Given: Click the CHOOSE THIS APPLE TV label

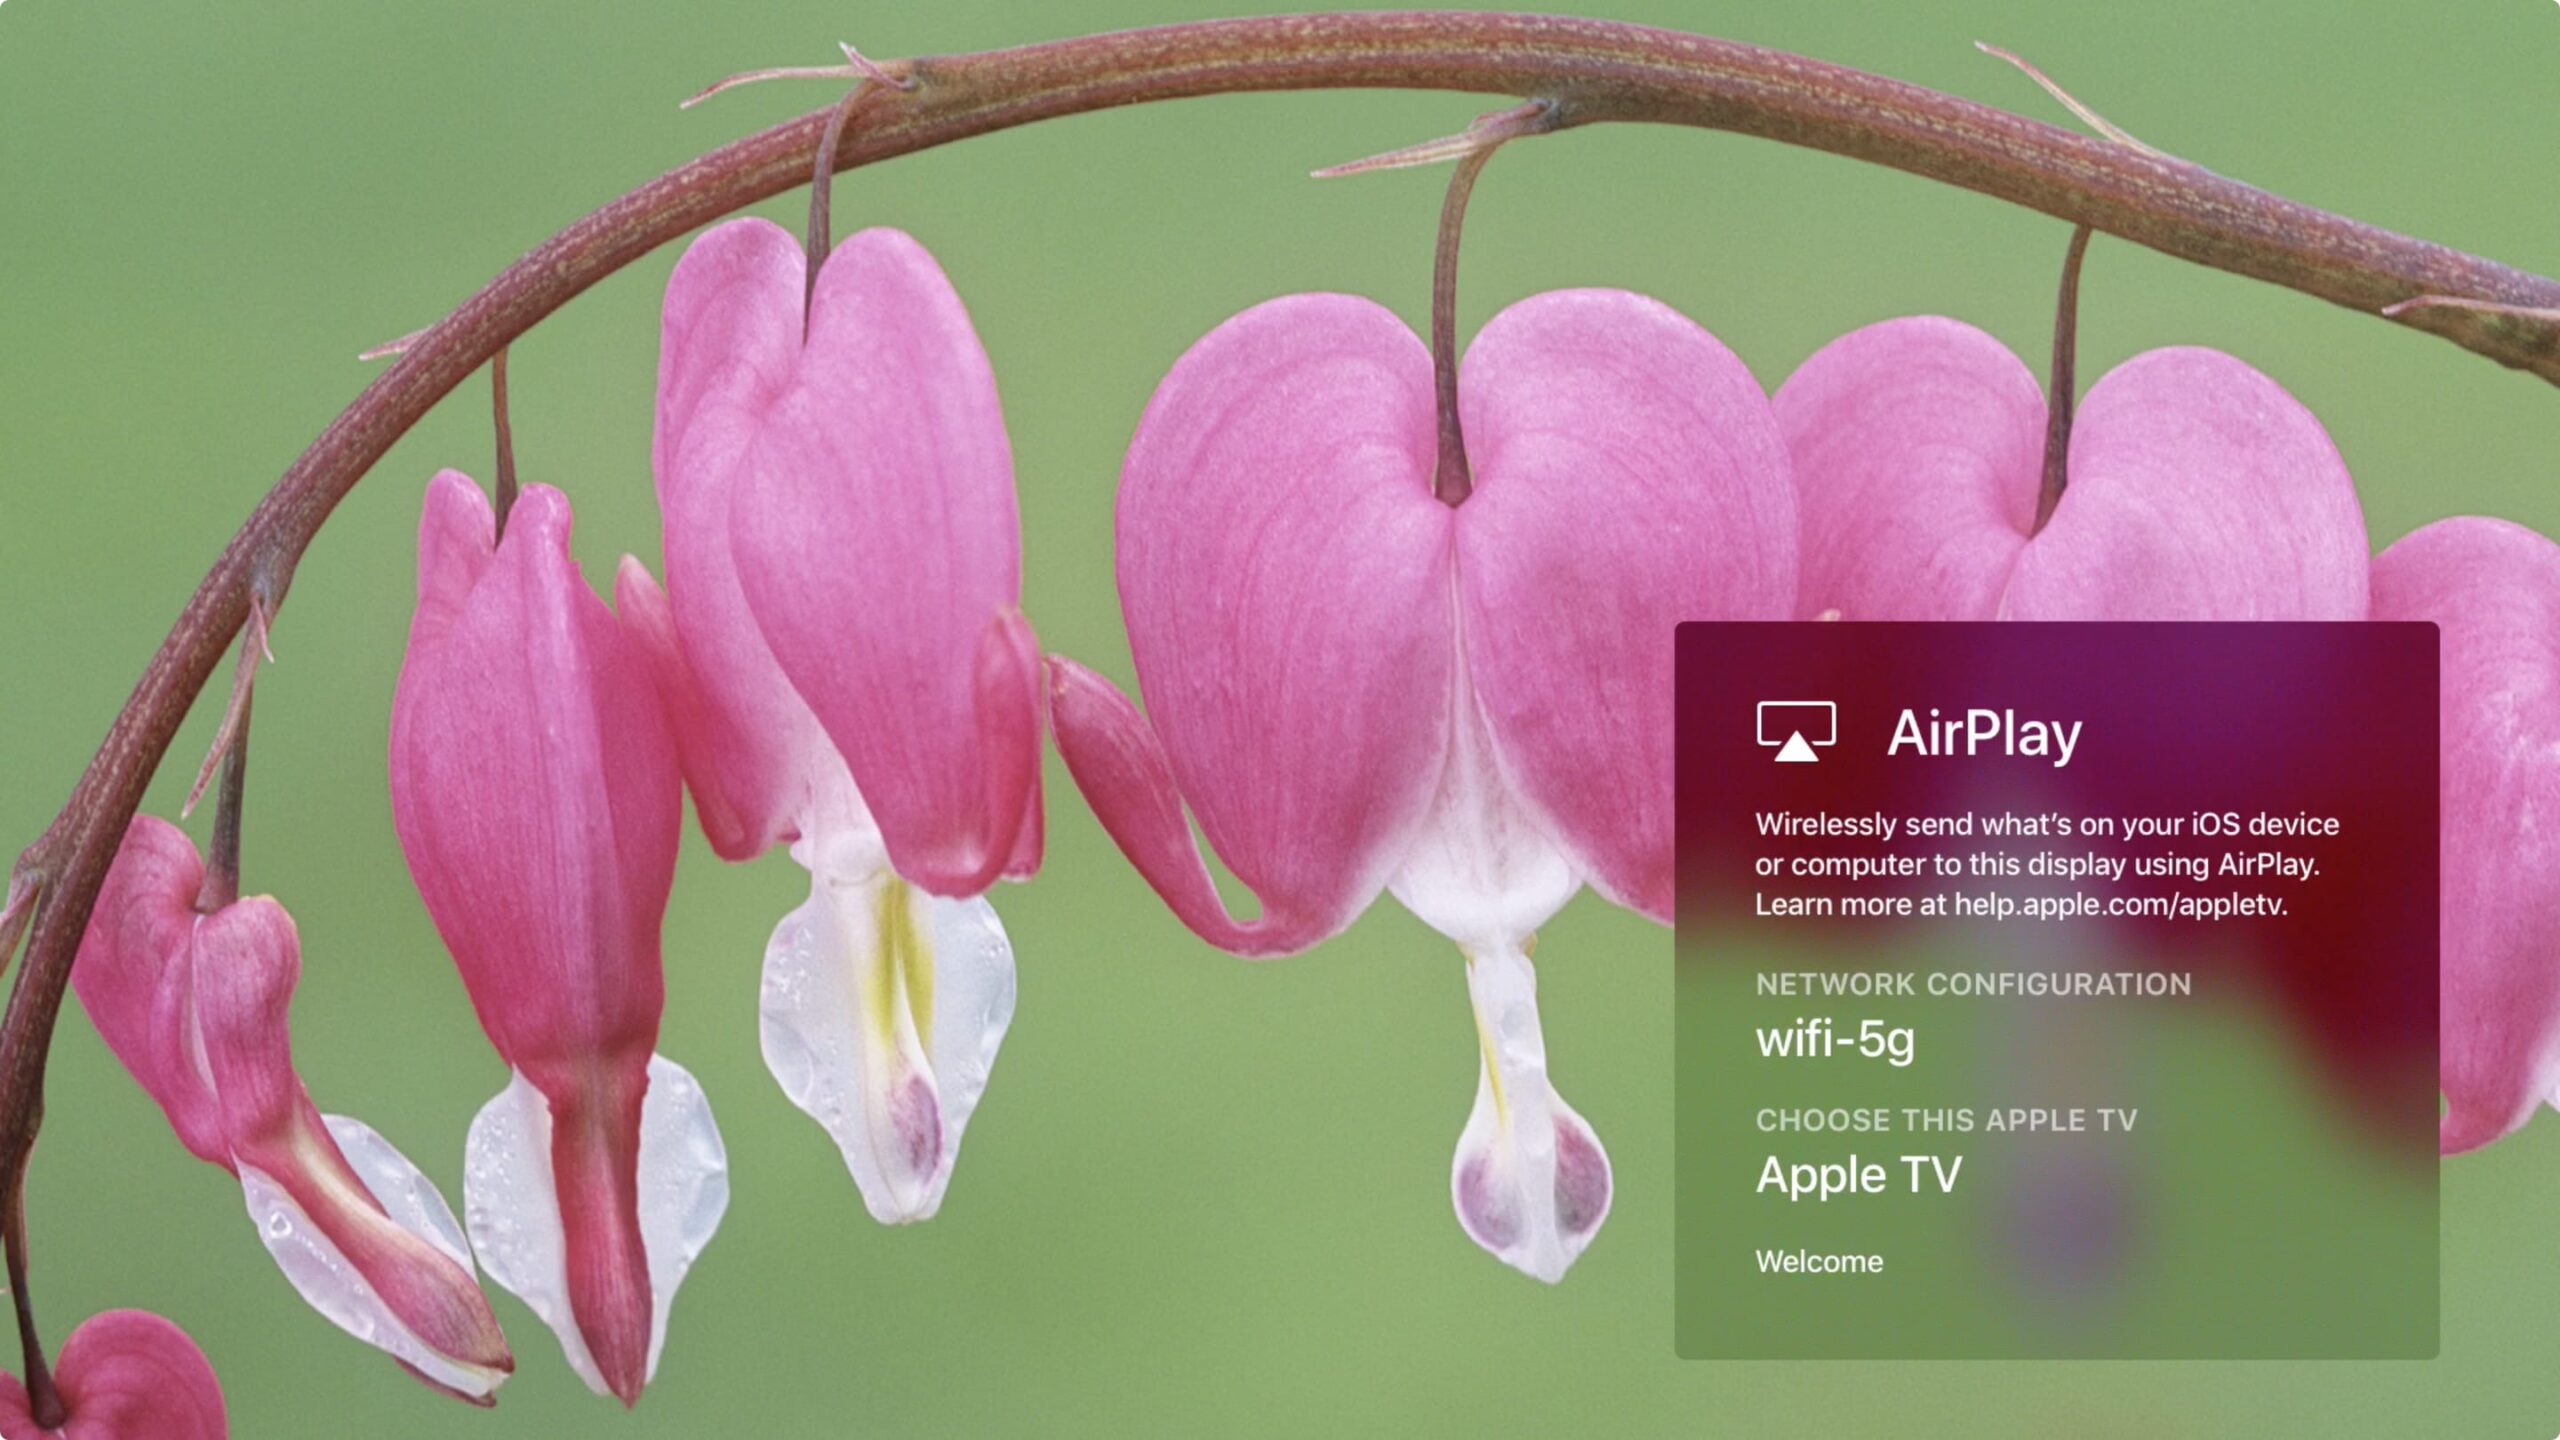Looking at the screenshot, I should (x=1946, y=1120).
